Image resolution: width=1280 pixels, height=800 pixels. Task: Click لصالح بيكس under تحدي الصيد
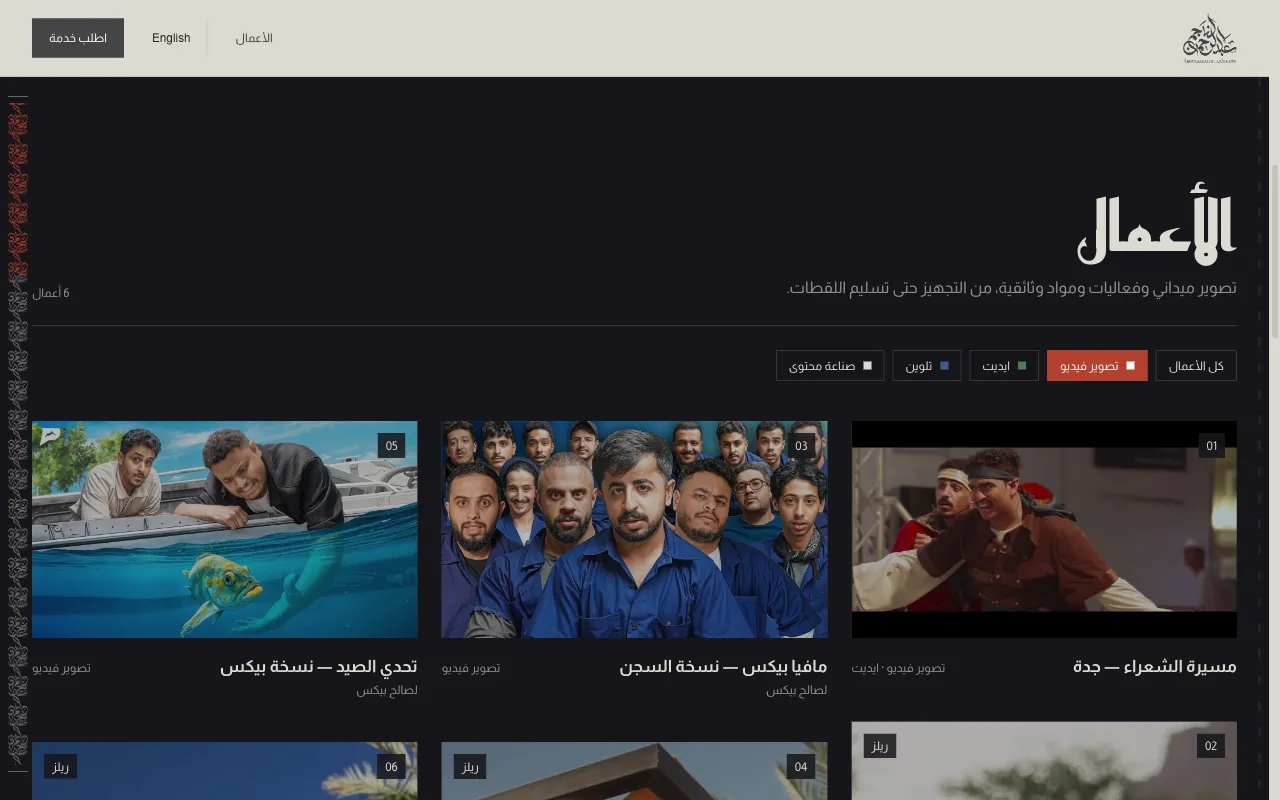pos(388,690)
